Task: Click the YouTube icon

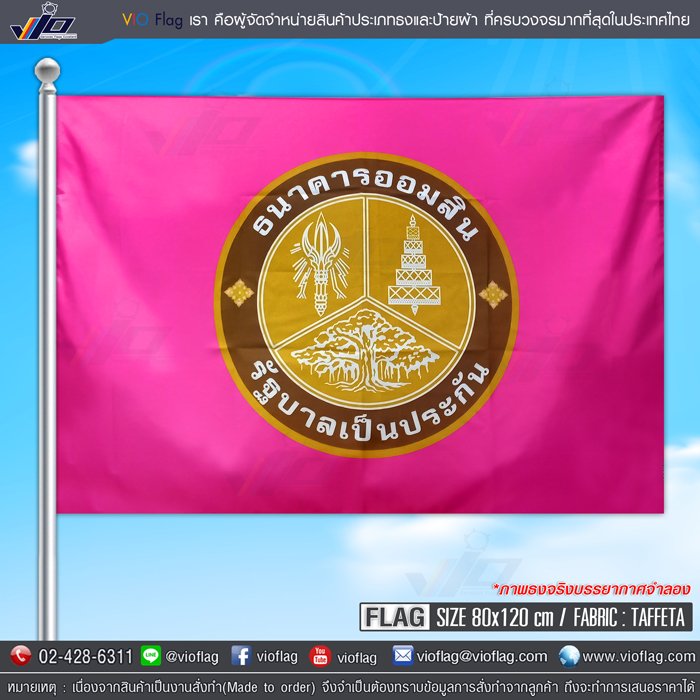Action: tap(320, 656)
